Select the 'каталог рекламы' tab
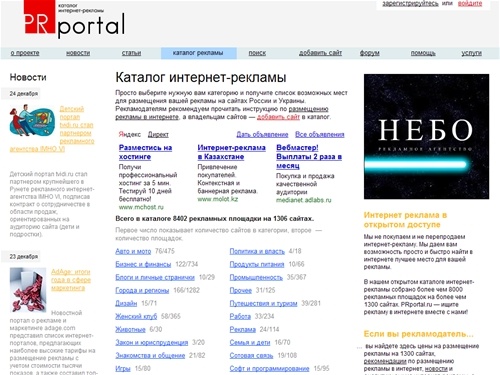Viewport: 500px width, 375px height. pos(199,53)
